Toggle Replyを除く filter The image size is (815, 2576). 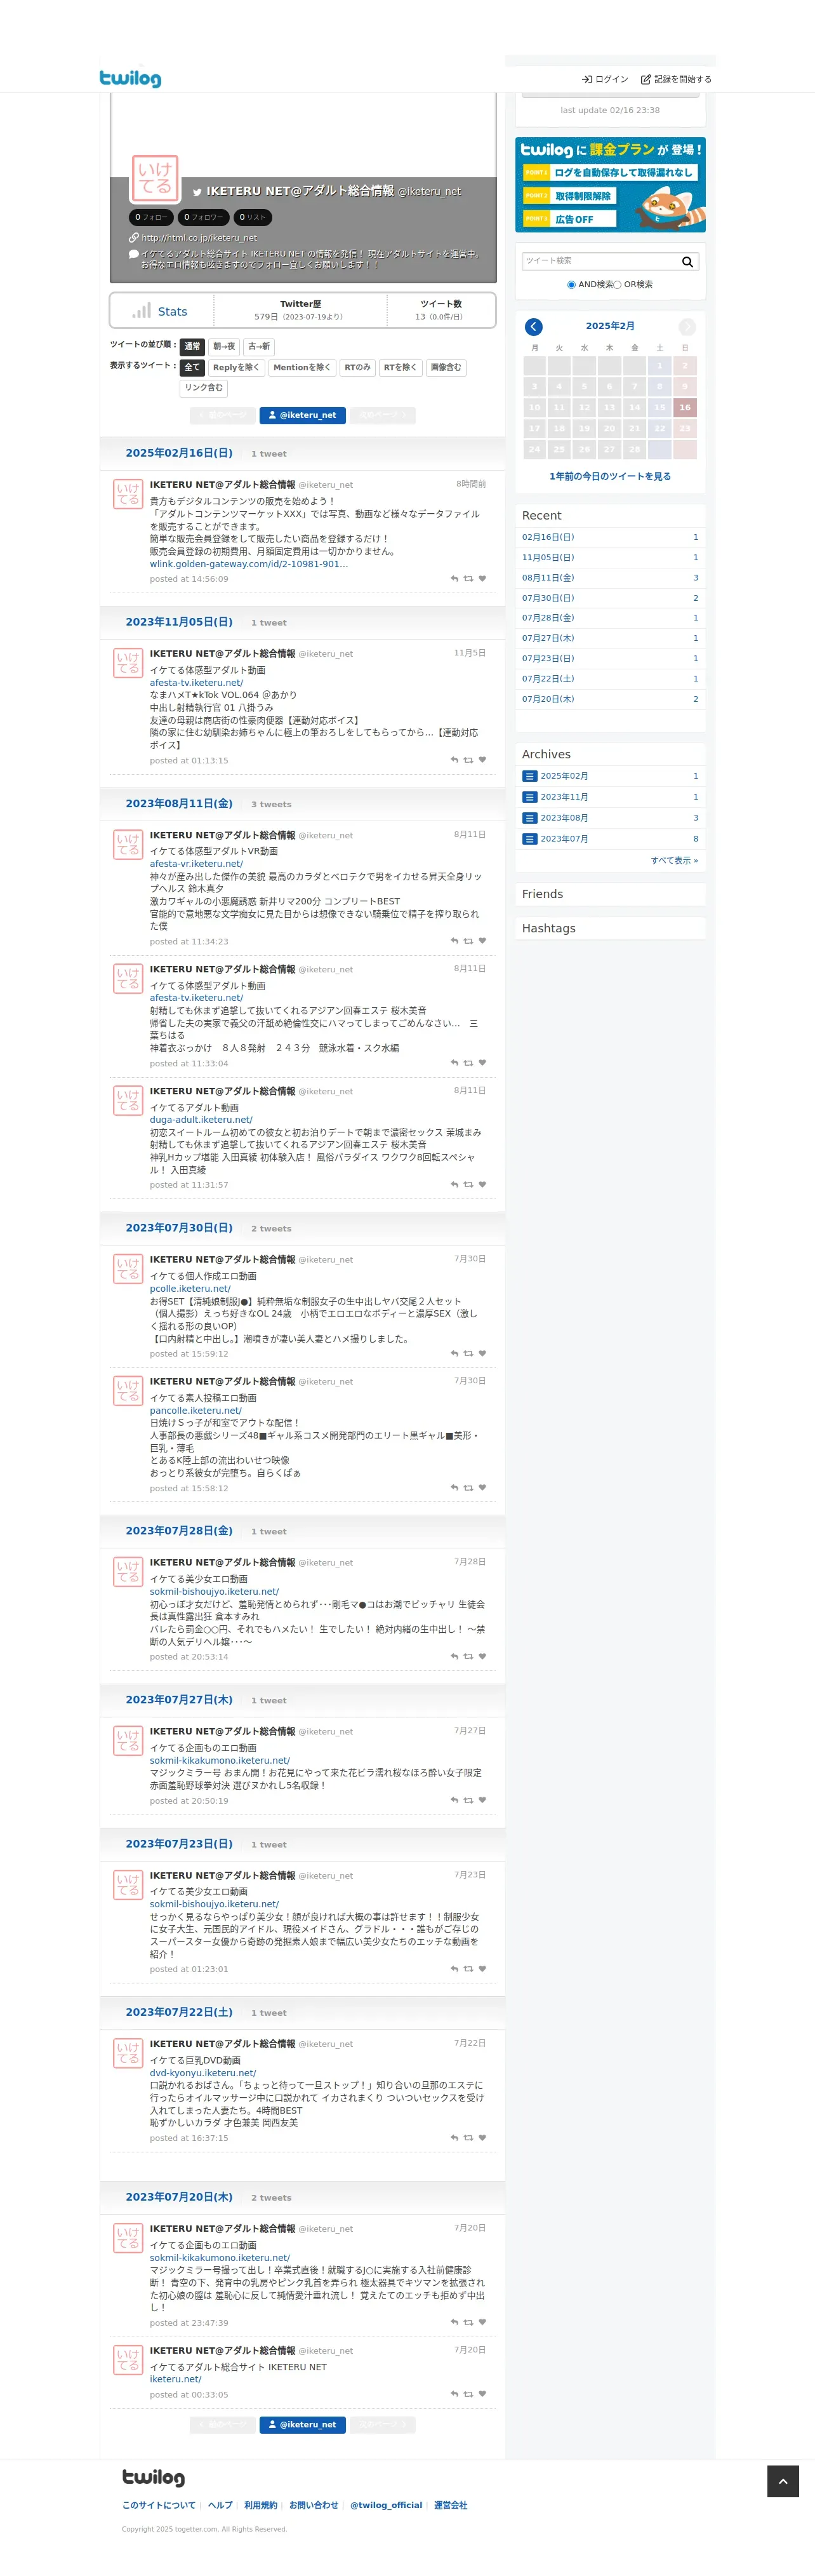[x=236, y=368]
